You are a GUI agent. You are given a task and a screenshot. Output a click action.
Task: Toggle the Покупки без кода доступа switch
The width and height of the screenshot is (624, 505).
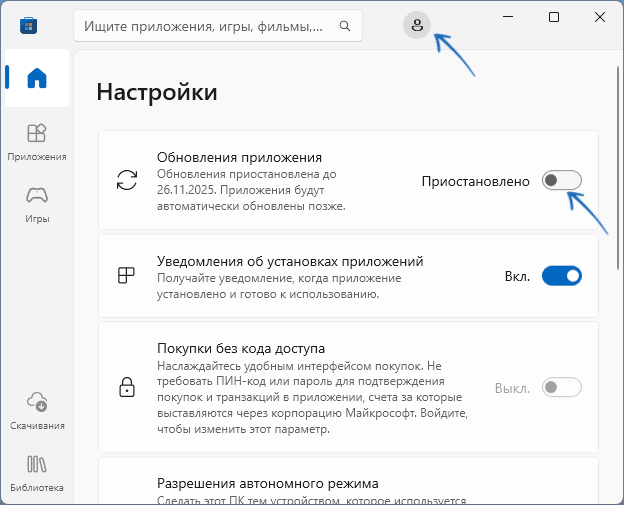pyautogui.click(x=562, y=387)
